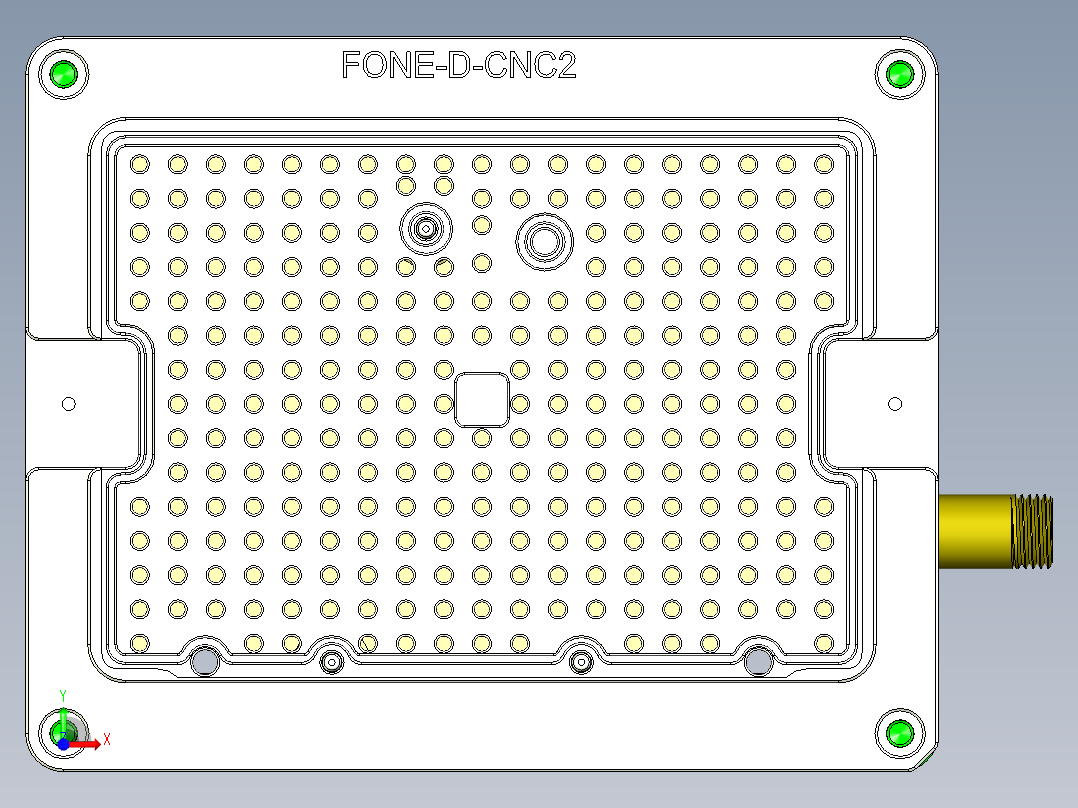Expand the left side clamp tab hole
The height and width of the screenshot is (808, 1078).
(68, 403)
